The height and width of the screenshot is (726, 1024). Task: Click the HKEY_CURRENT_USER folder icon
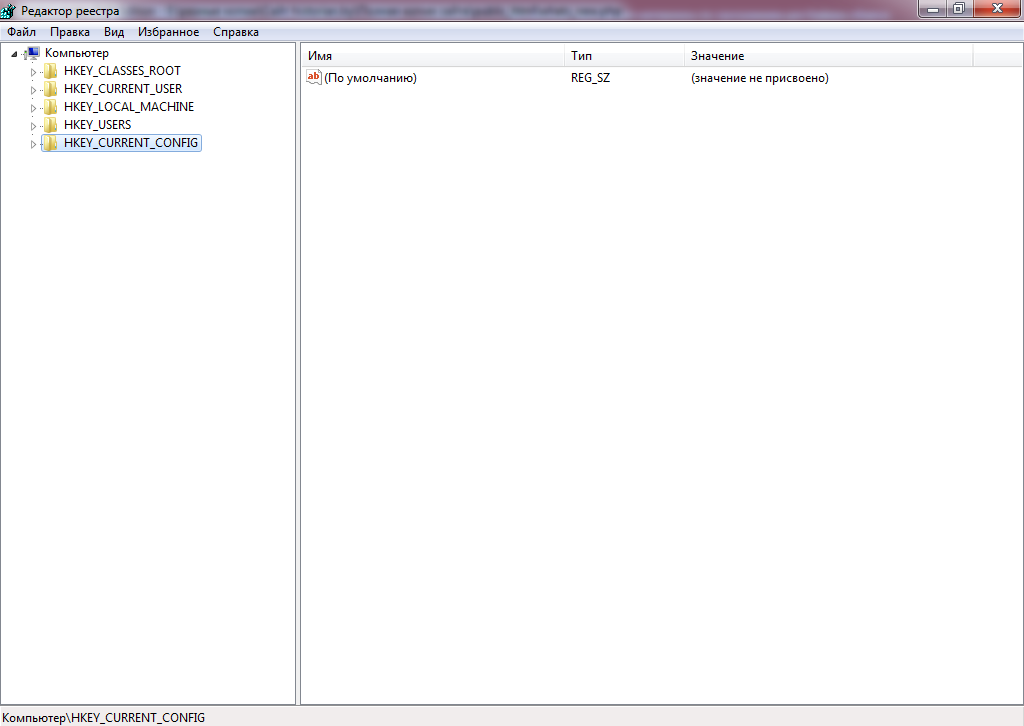click(51, 89)
